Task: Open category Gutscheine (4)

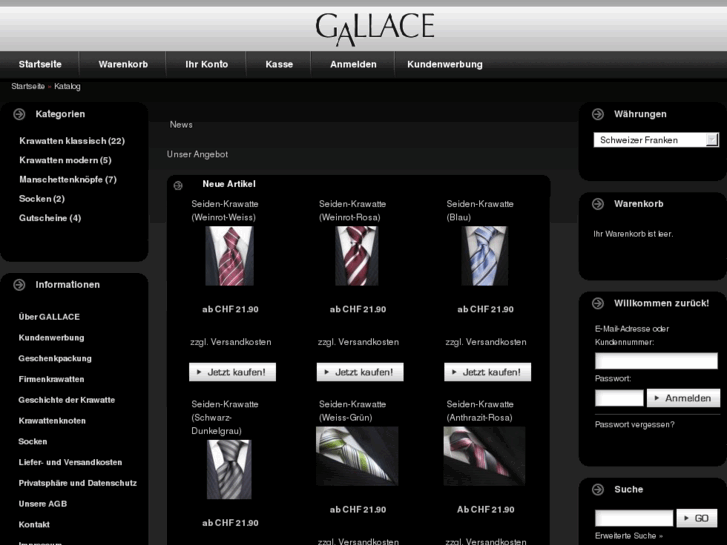Action: pos(50,218)
